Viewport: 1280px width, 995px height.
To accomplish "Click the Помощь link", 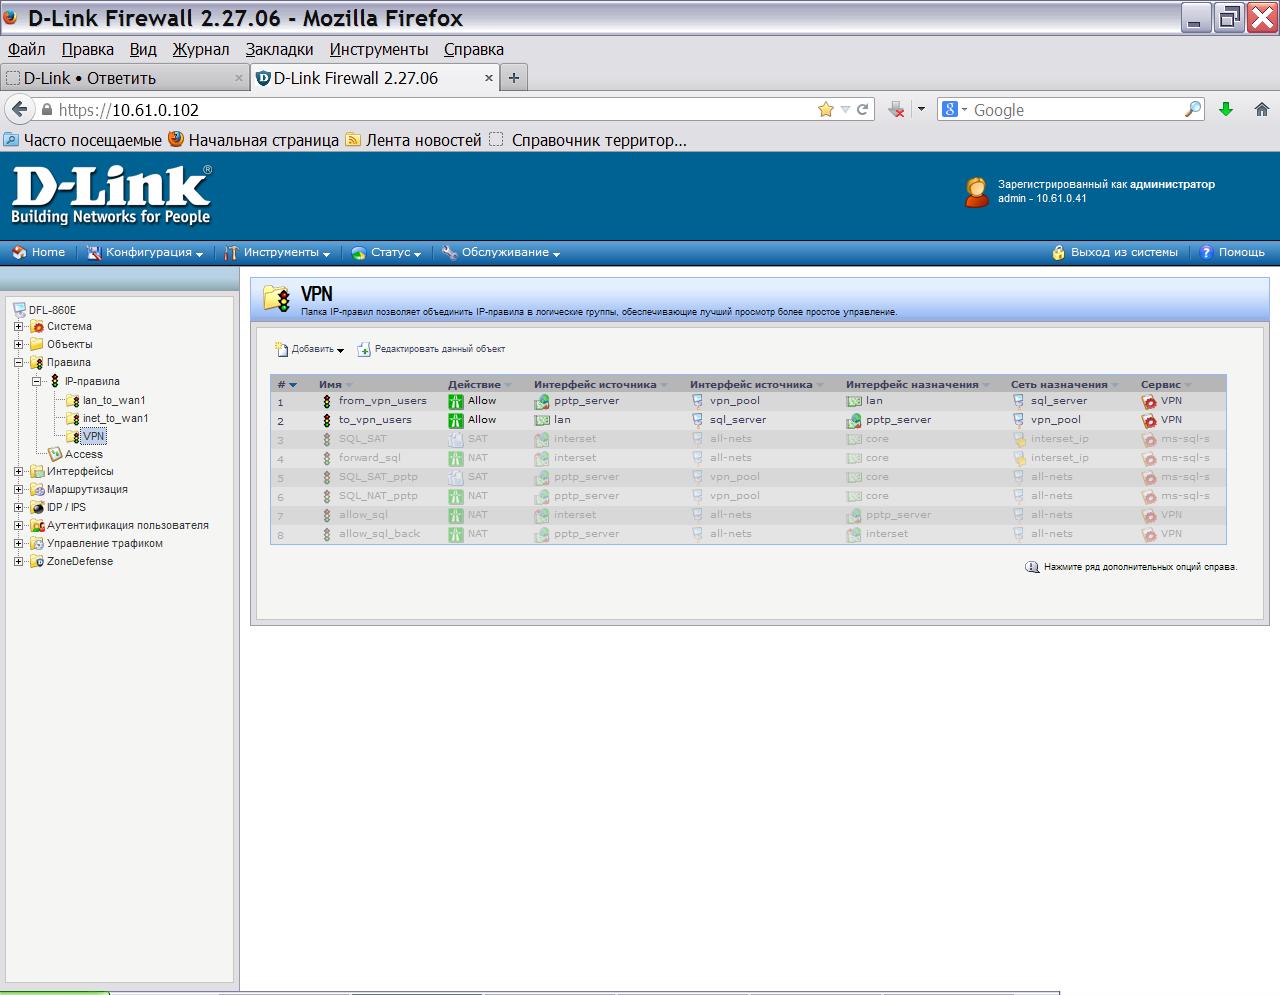I will pos(1241,253).
